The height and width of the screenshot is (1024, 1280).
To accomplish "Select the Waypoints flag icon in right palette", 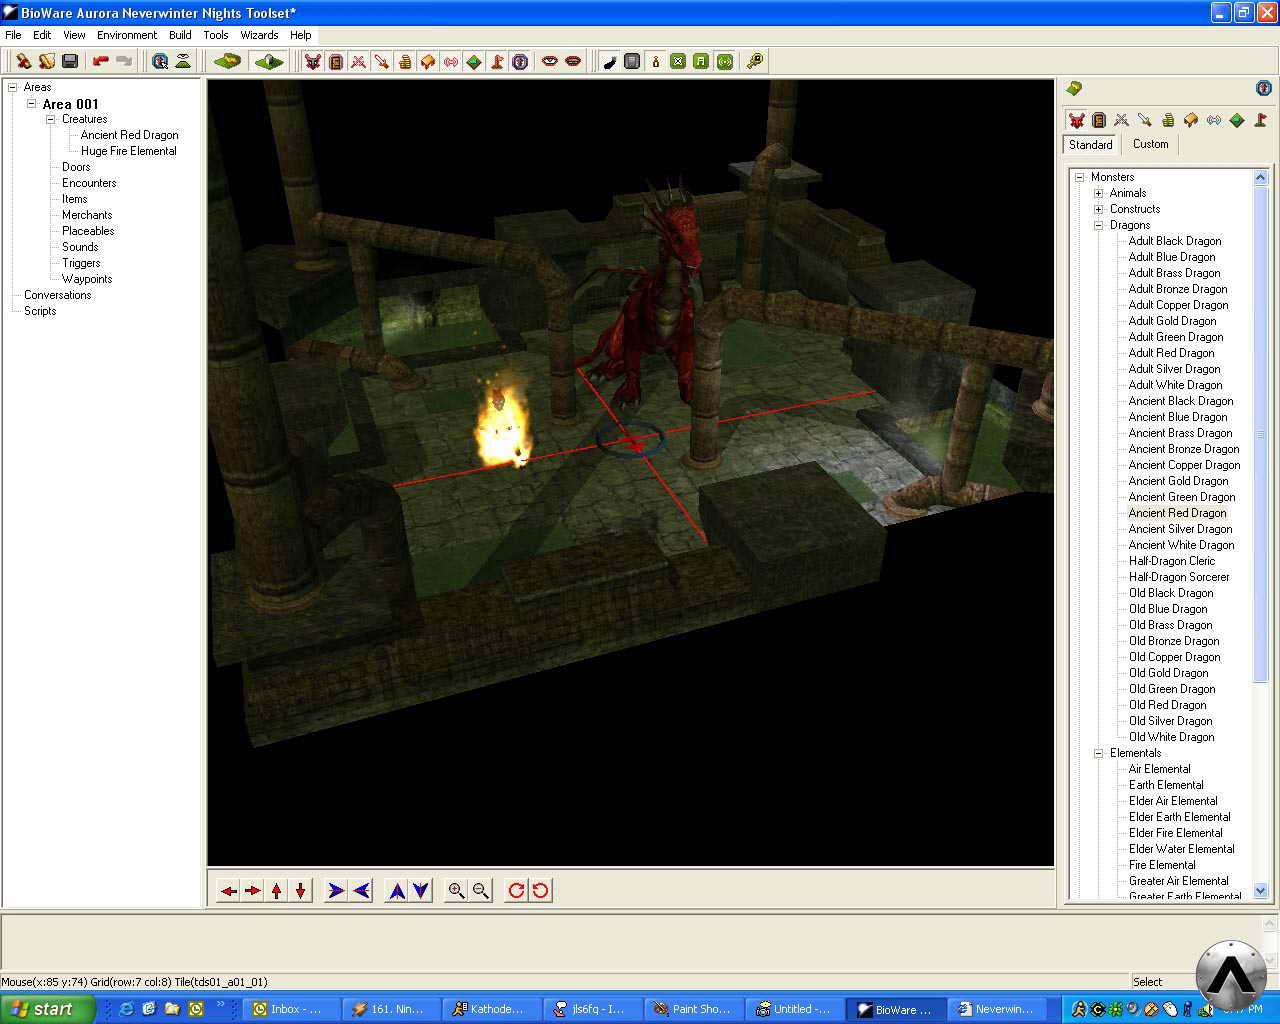I will coord(1260,120).
